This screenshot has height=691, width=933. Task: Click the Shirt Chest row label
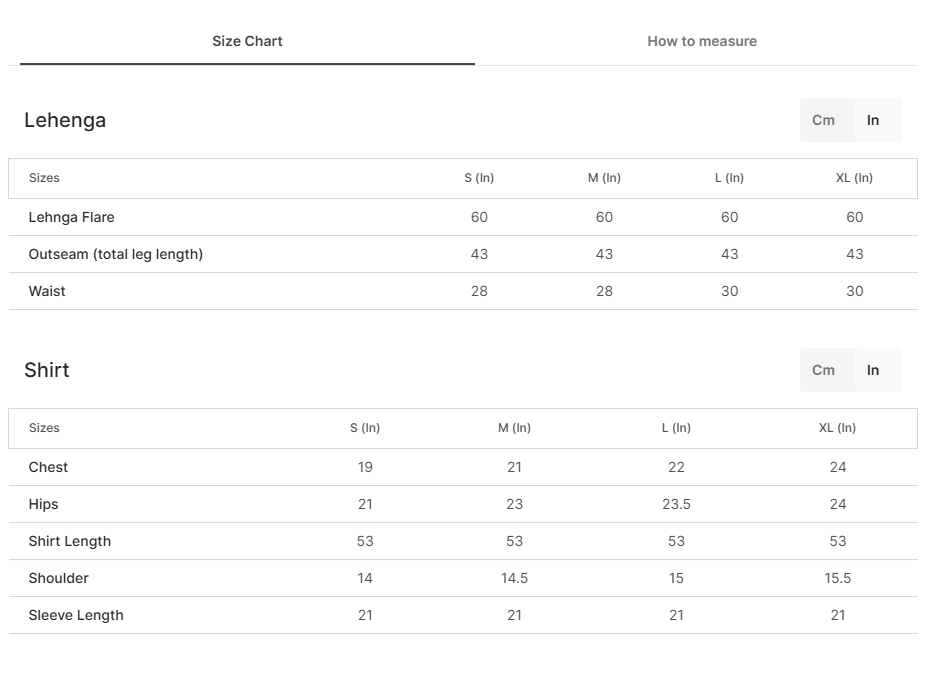click(x=48, y=467)
